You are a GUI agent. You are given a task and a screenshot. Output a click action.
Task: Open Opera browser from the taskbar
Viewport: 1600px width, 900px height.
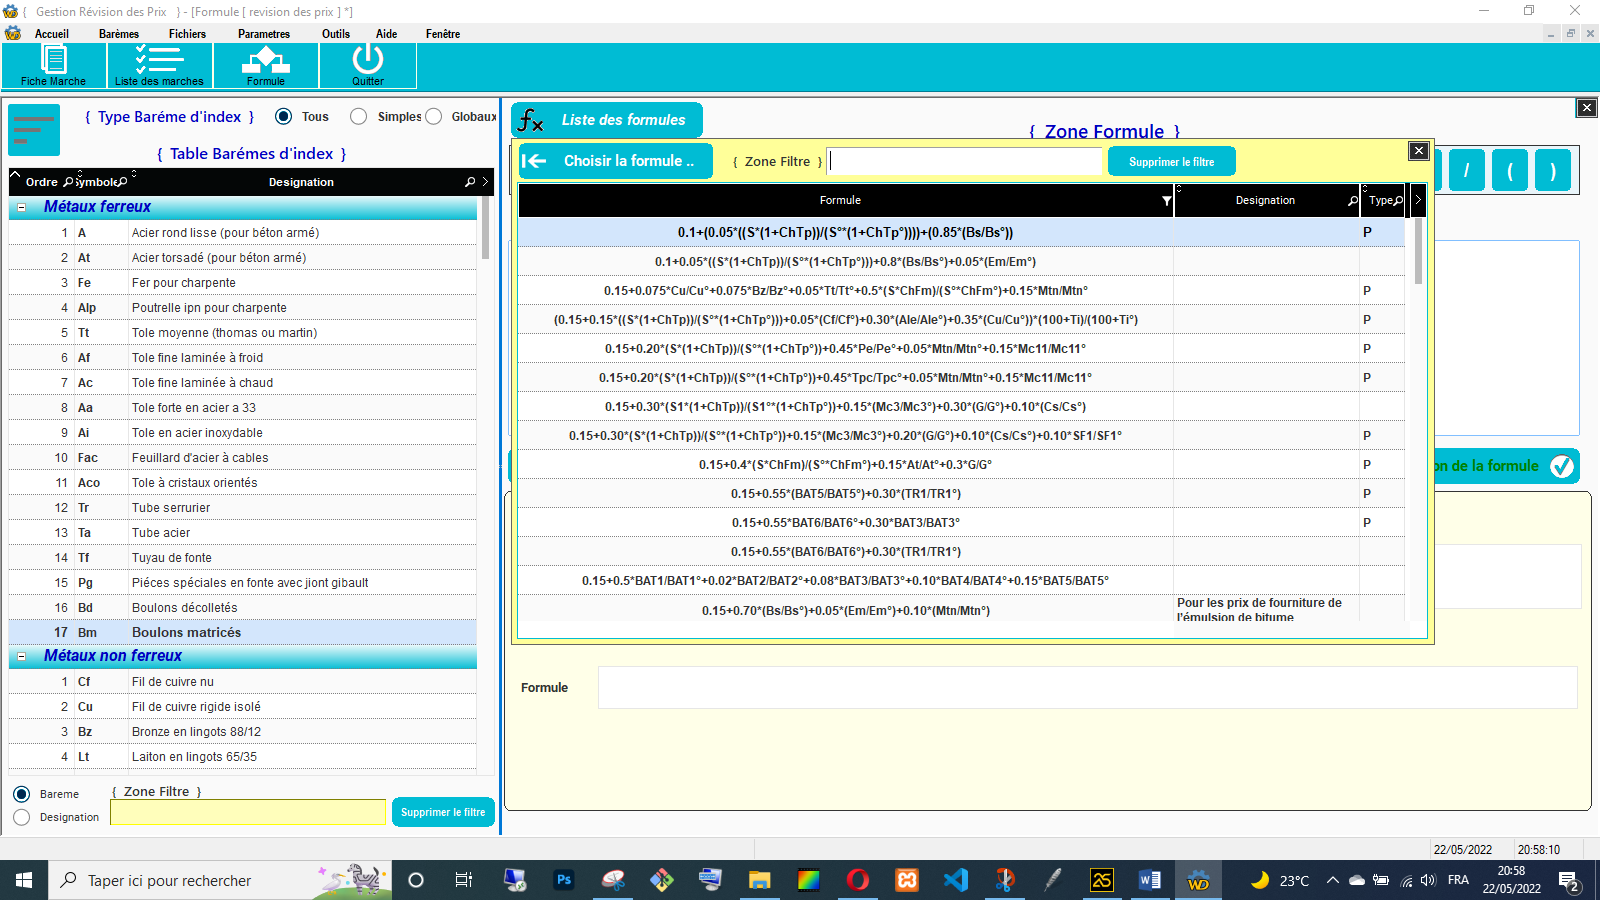point(857,880)
